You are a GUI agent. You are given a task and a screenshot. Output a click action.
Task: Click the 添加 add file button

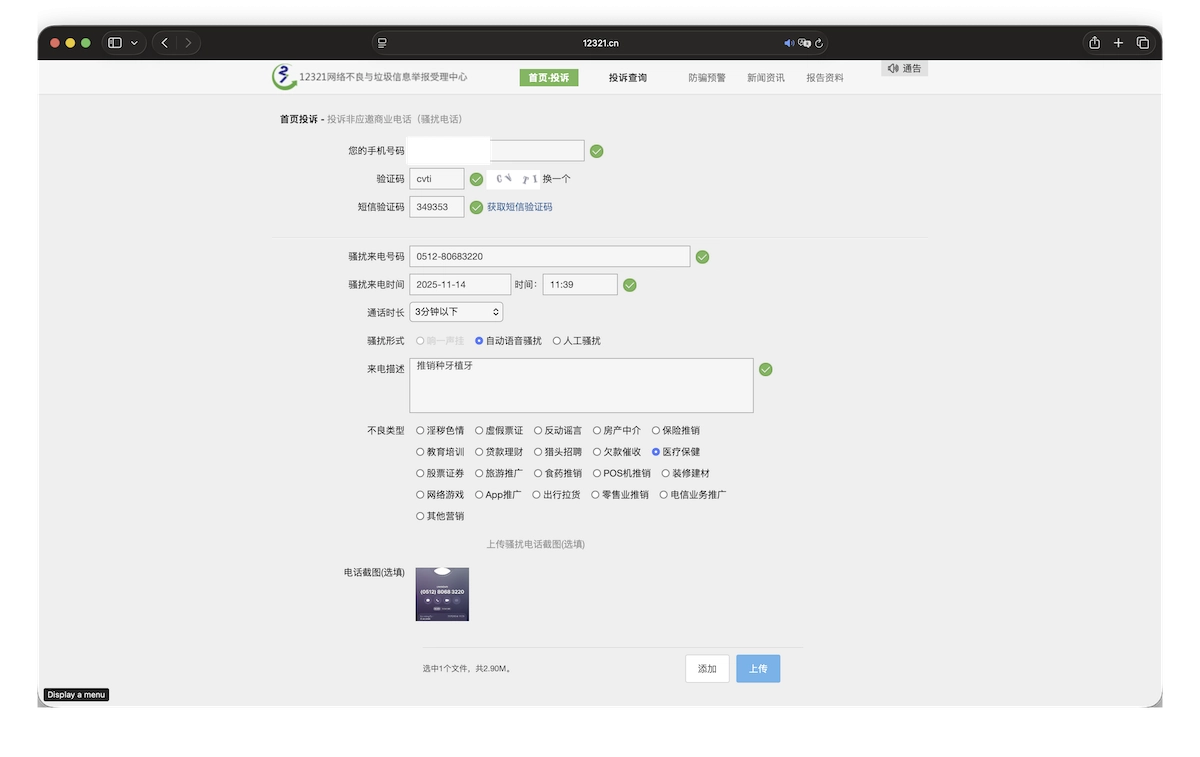(707, 669)
